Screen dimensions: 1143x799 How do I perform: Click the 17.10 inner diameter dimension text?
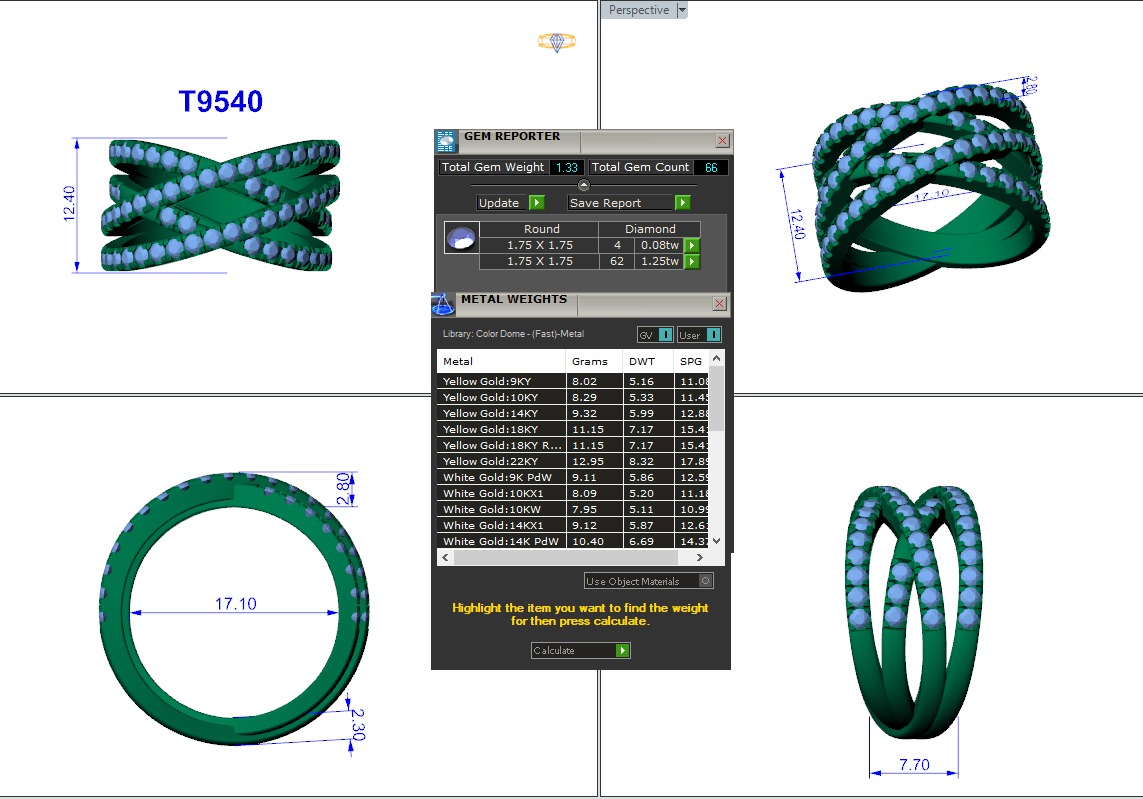pos(235,604)
